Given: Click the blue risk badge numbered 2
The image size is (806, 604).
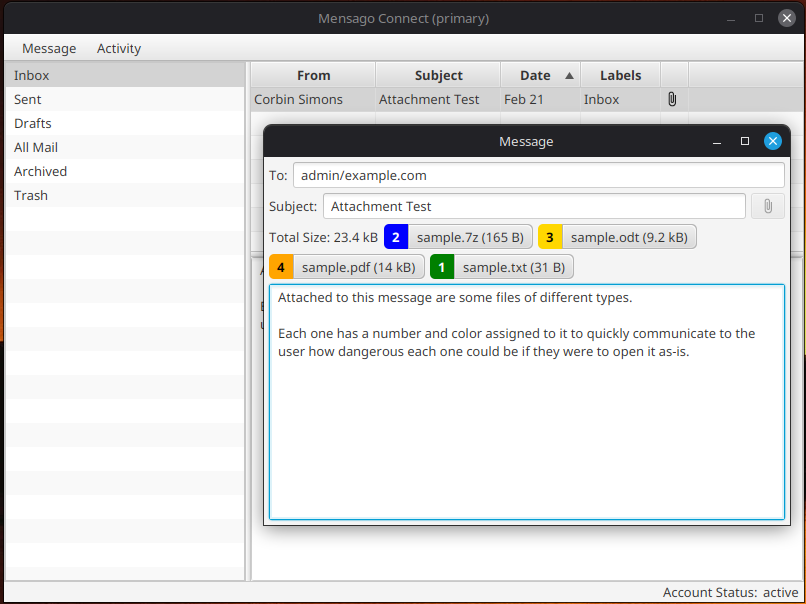Looking at the screenshot, I should pos(396,237).
